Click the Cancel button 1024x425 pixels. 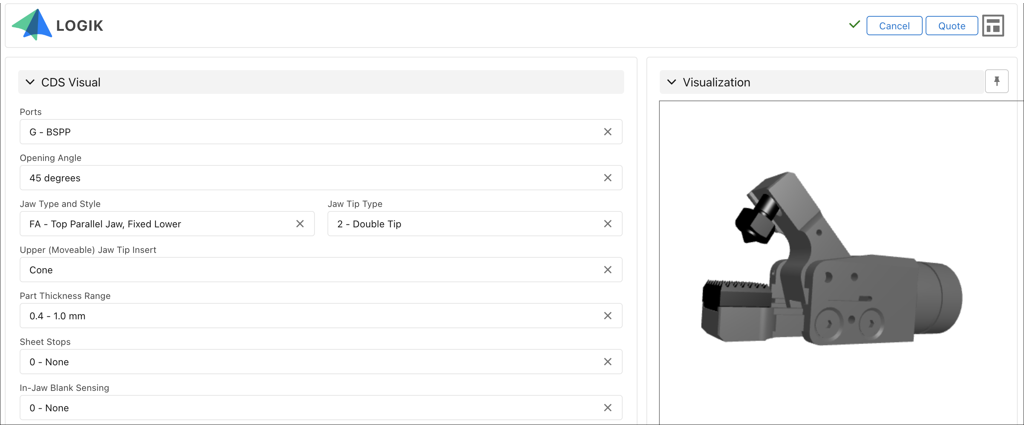pos(894,25)
